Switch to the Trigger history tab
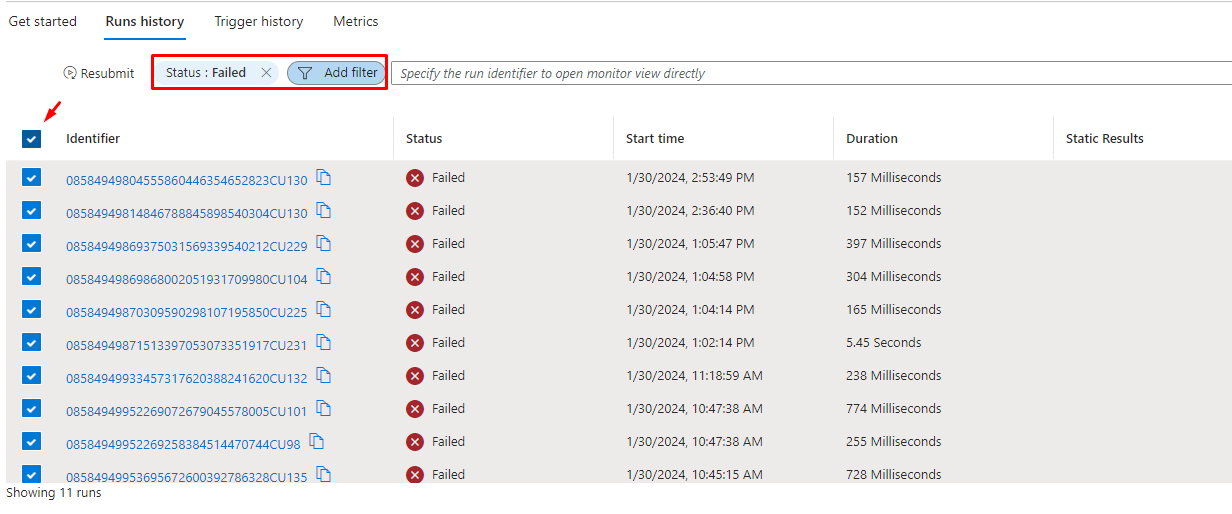Image resolution: width=1232 pixels, height=514 pixels. point(258,21)
